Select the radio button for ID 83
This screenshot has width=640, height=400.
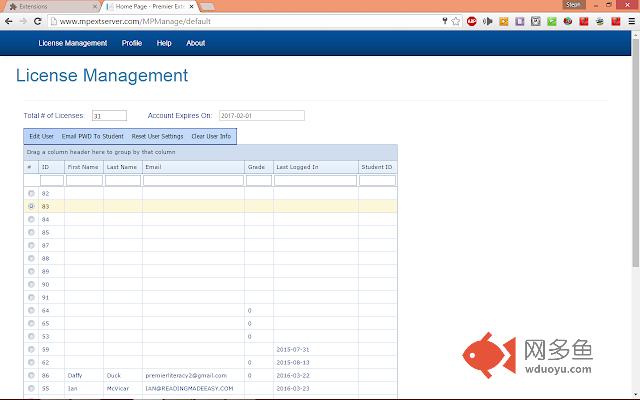point(31,206)
